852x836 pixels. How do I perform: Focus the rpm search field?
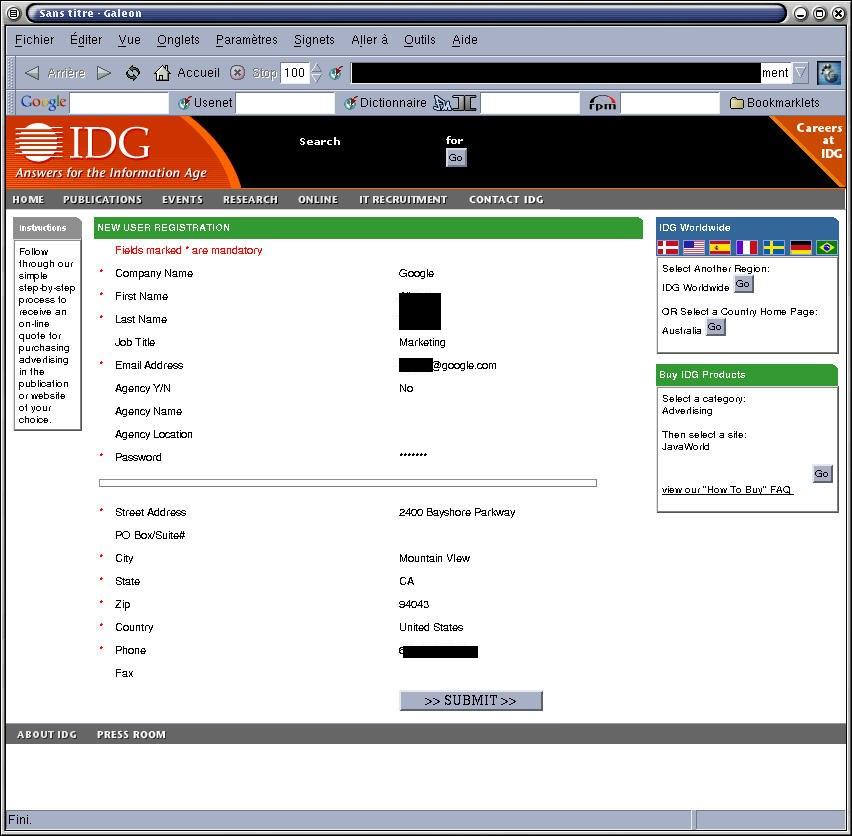tap(670, 103)
